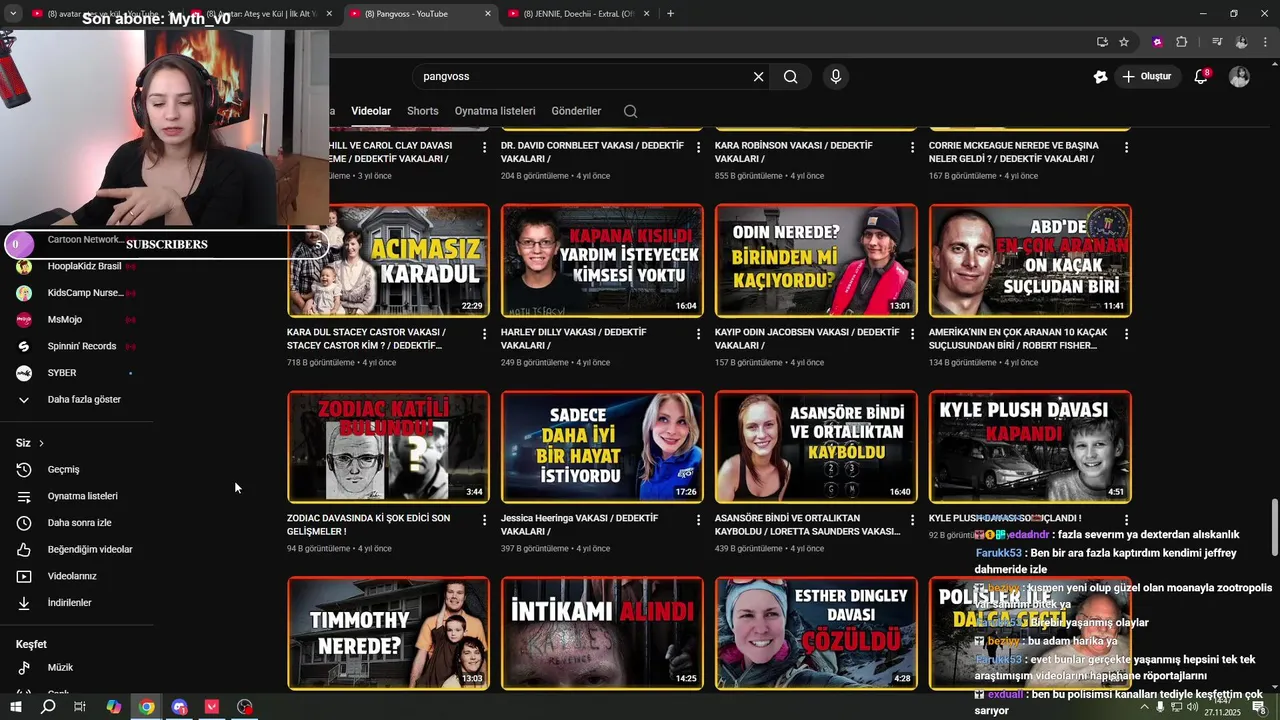Click the install app icon in the address bar
The height and width of the screenshot is (720, 1280).
[1102, 42]
